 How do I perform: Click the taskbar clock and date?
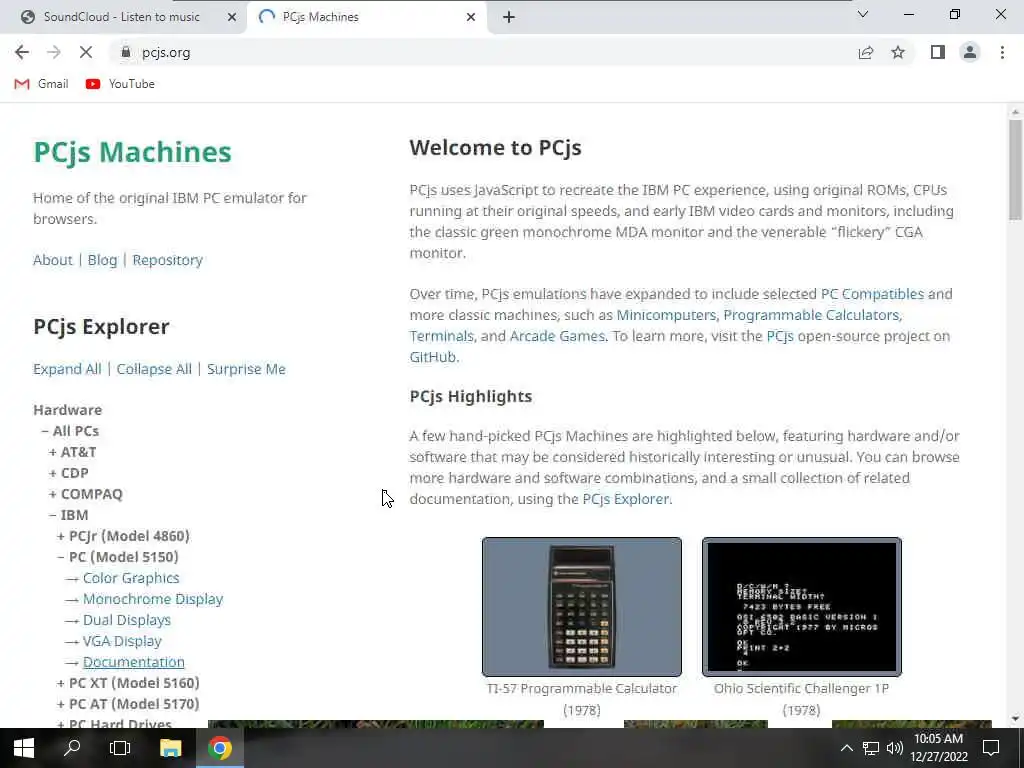tap(938, 748)
